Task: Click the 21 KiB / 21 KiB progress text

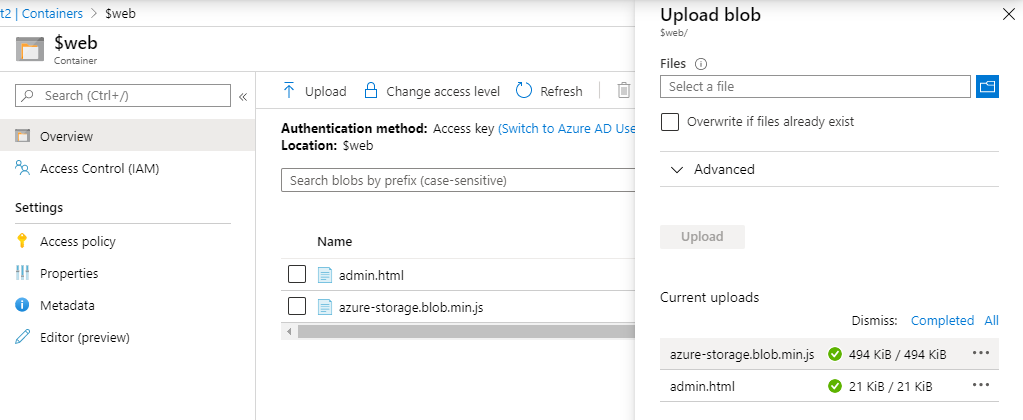Action: point(891,387)
